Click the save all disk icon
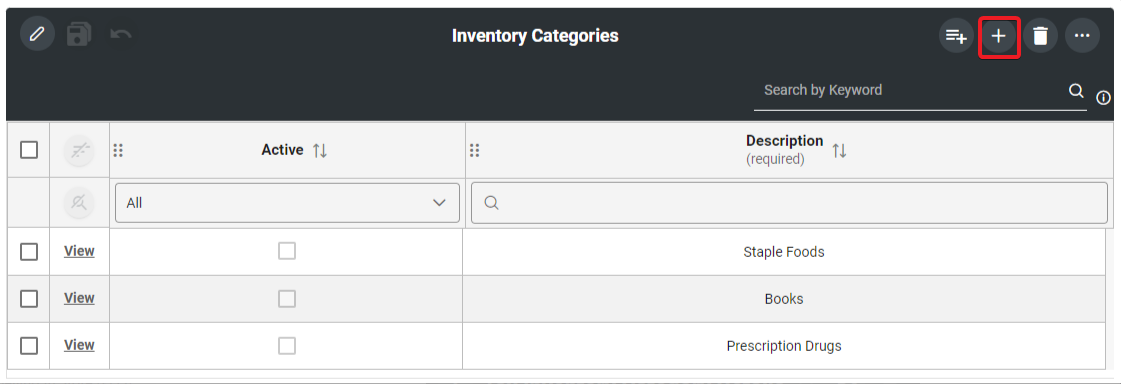Image resolution: width=1121 pixels, height=384 pixels. click(79, 34)
